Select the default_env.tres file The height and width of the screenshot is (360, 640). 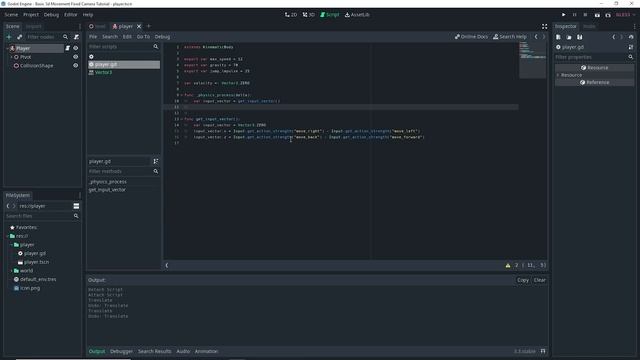click(38, 279)
